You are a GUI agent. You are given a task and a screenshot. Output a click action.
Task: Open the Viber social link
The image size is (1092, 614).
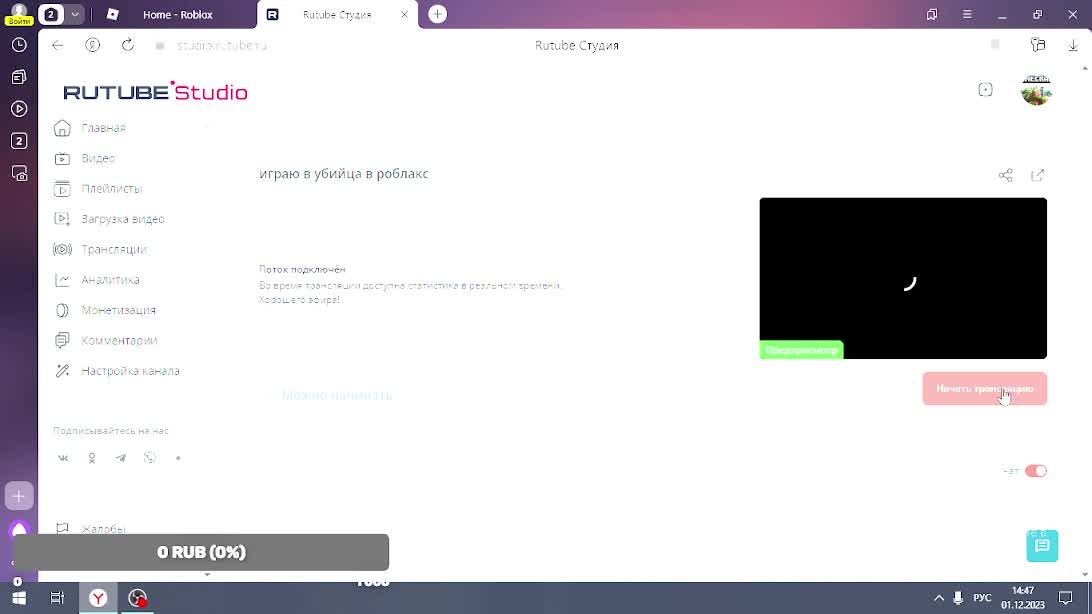pyautogui.click(x=150, y=458)
